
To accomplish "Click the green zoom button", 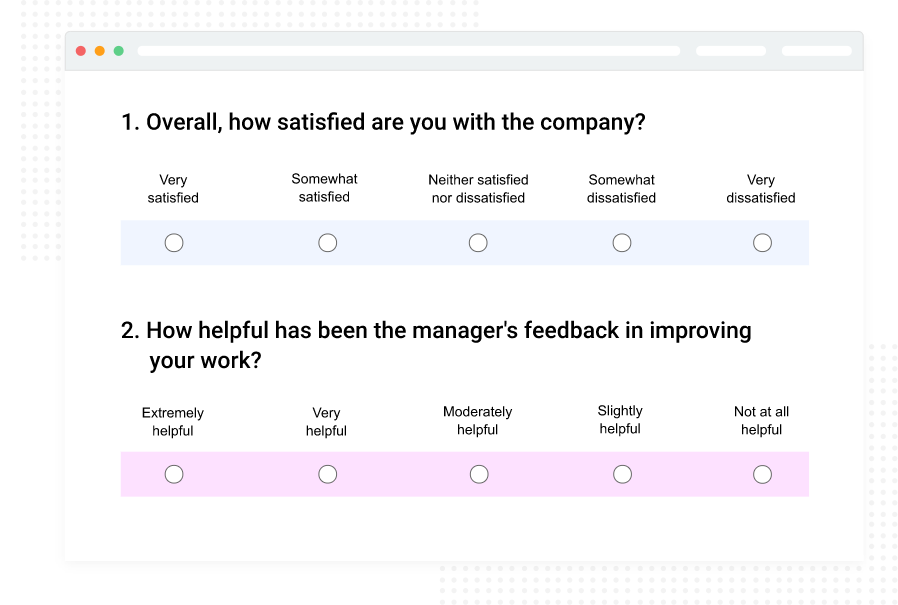I will (118, 49).
